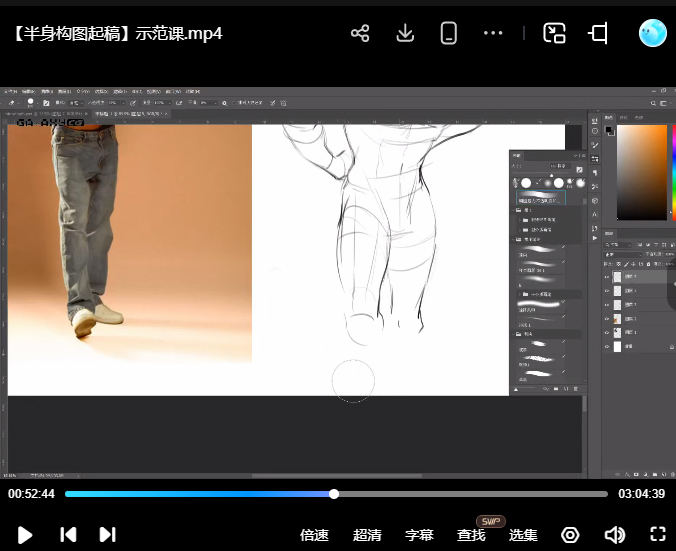The width and height of the screenshot is (676, 551).
Task: Open the 字幕 subtitles menu
Action: 419,535
